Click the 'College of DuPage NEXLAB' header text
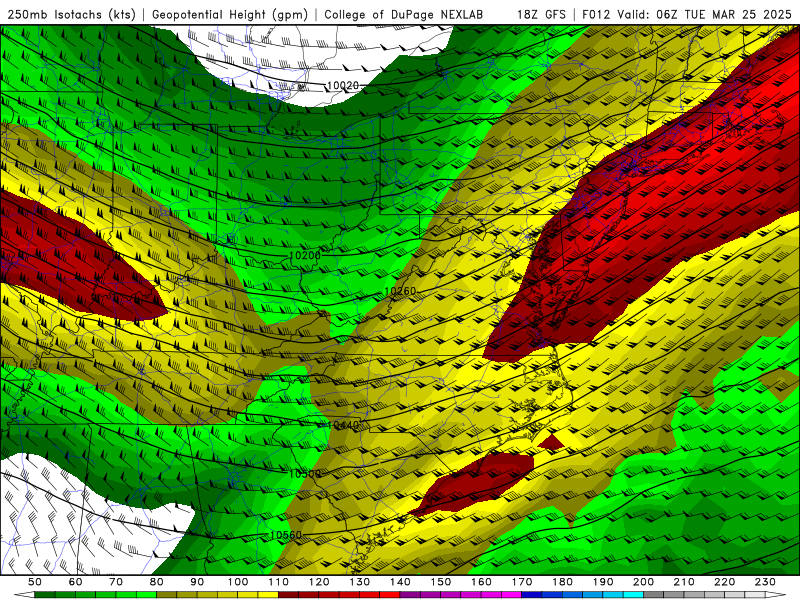The image size is (800, 600). 404,14
